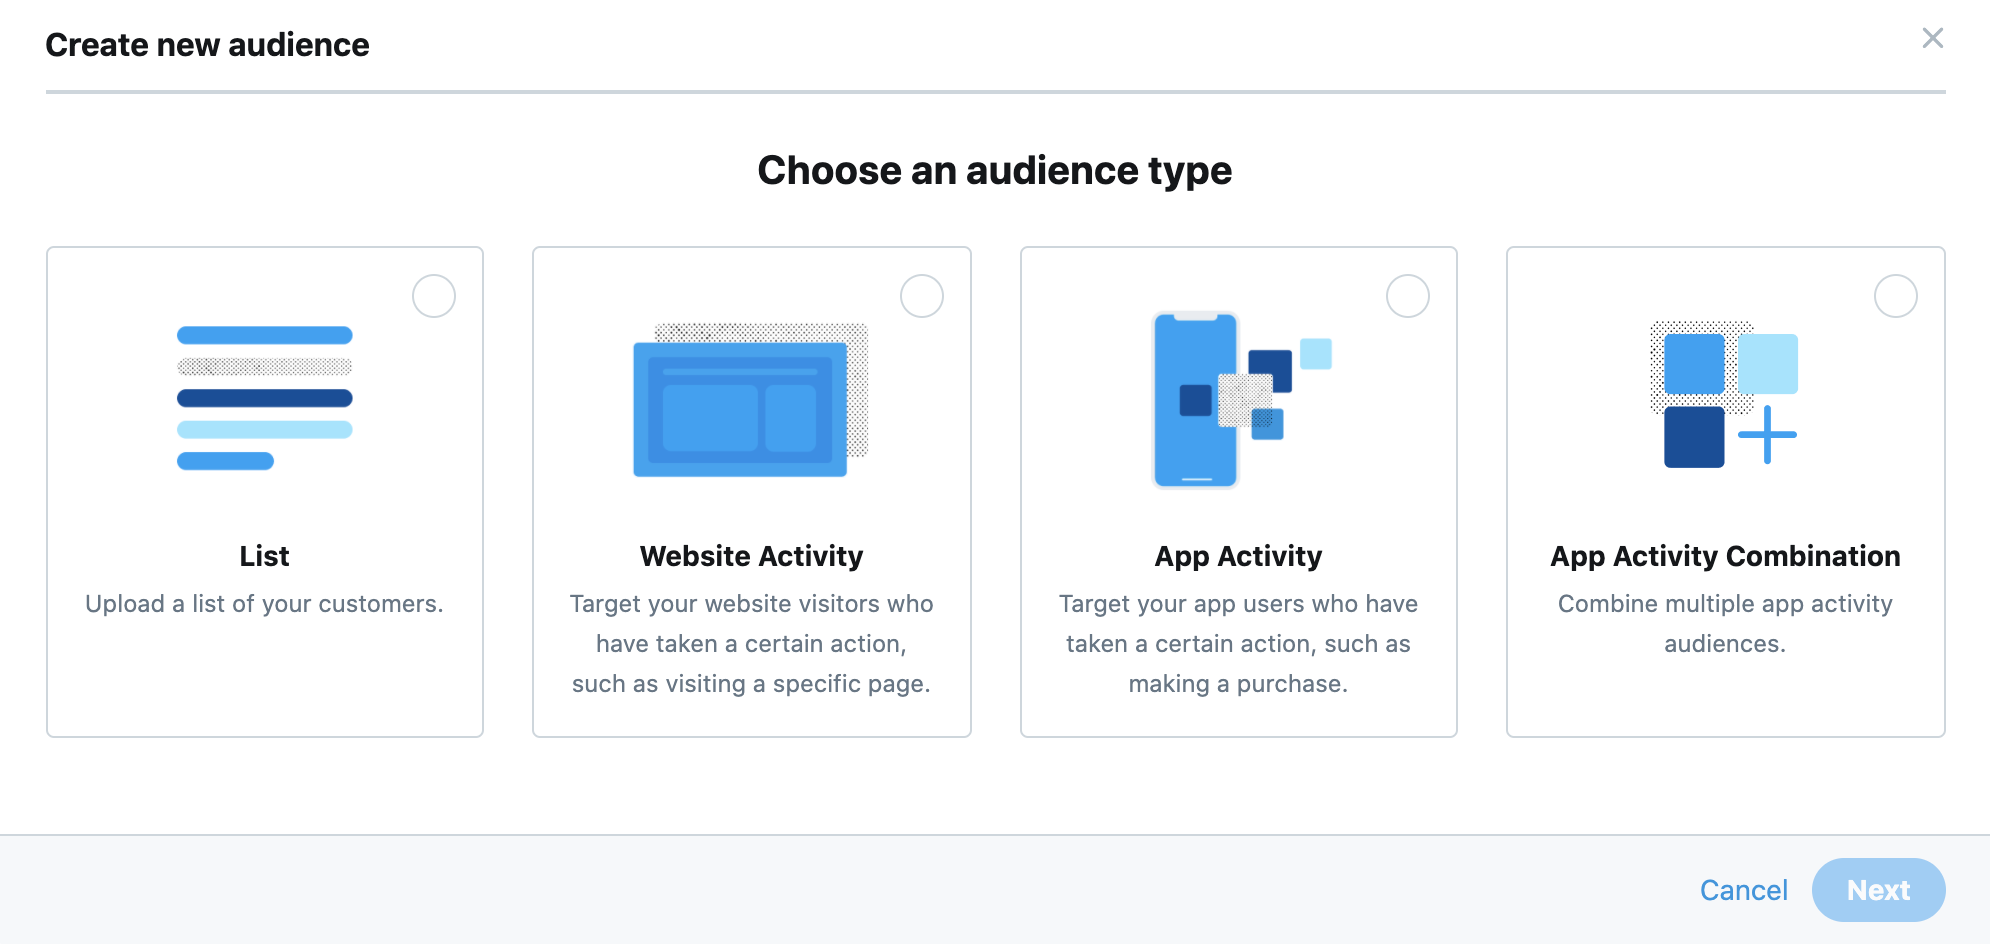The image size is (1990, 944).
Task: Click the App Activity Combination heading
Action: point(1725,556)
